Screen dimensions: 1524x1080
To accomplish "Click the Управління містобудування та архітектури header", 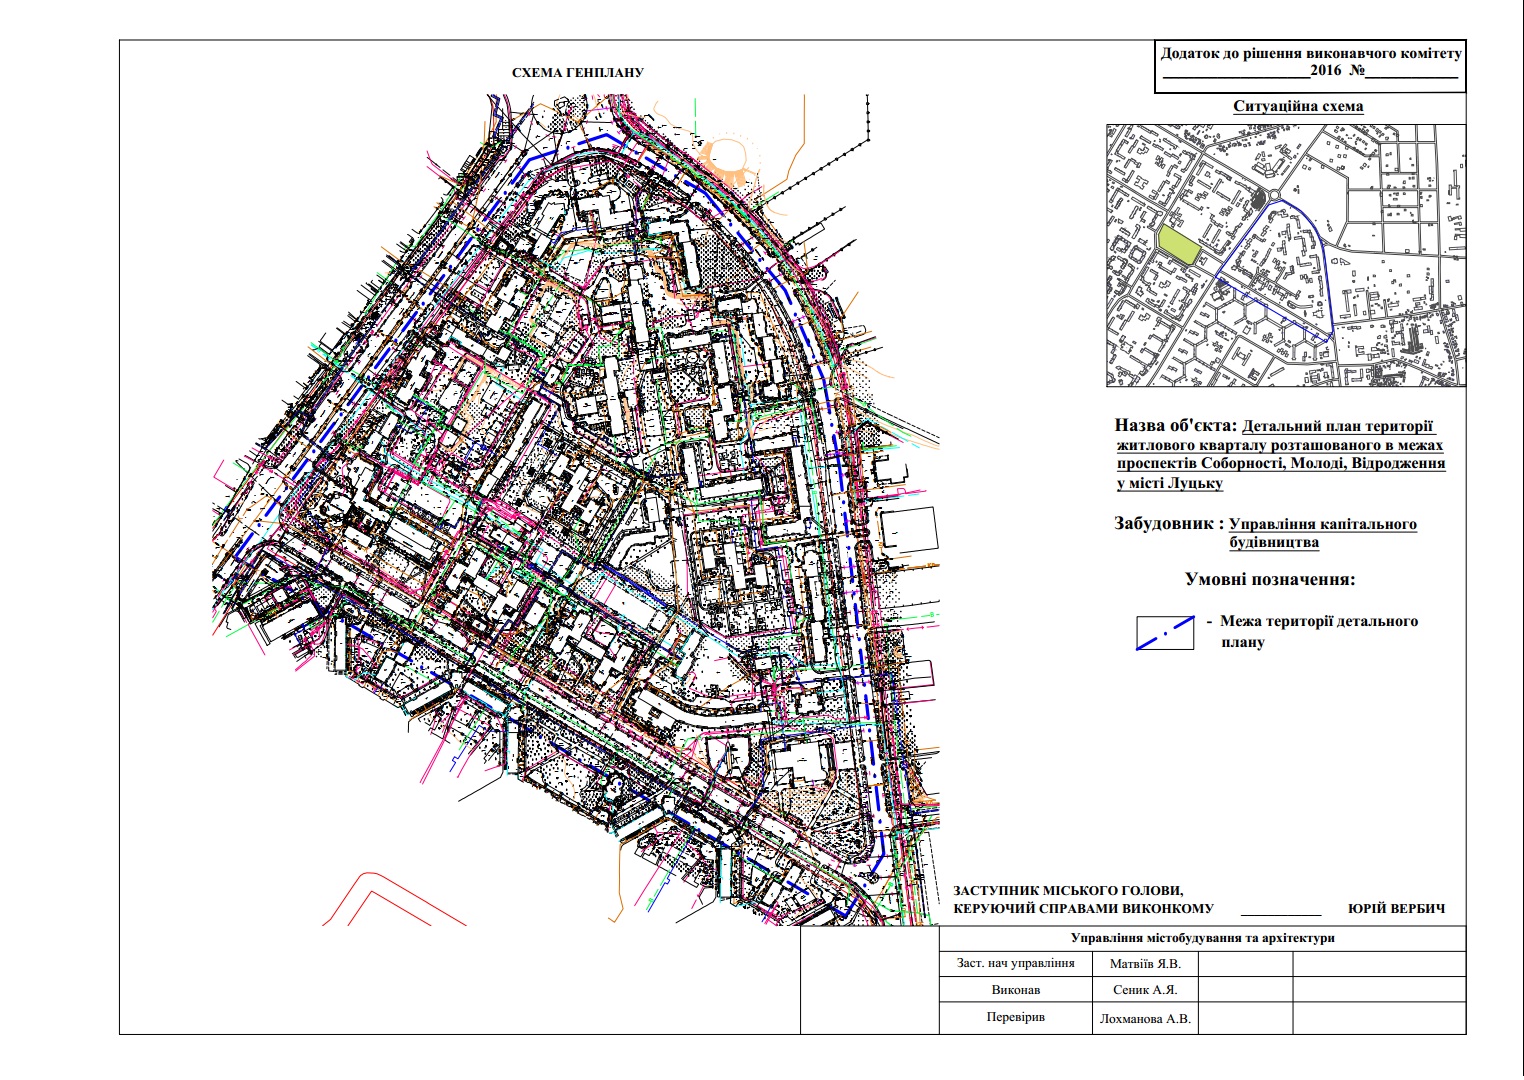I will (x=1202, y=938).
